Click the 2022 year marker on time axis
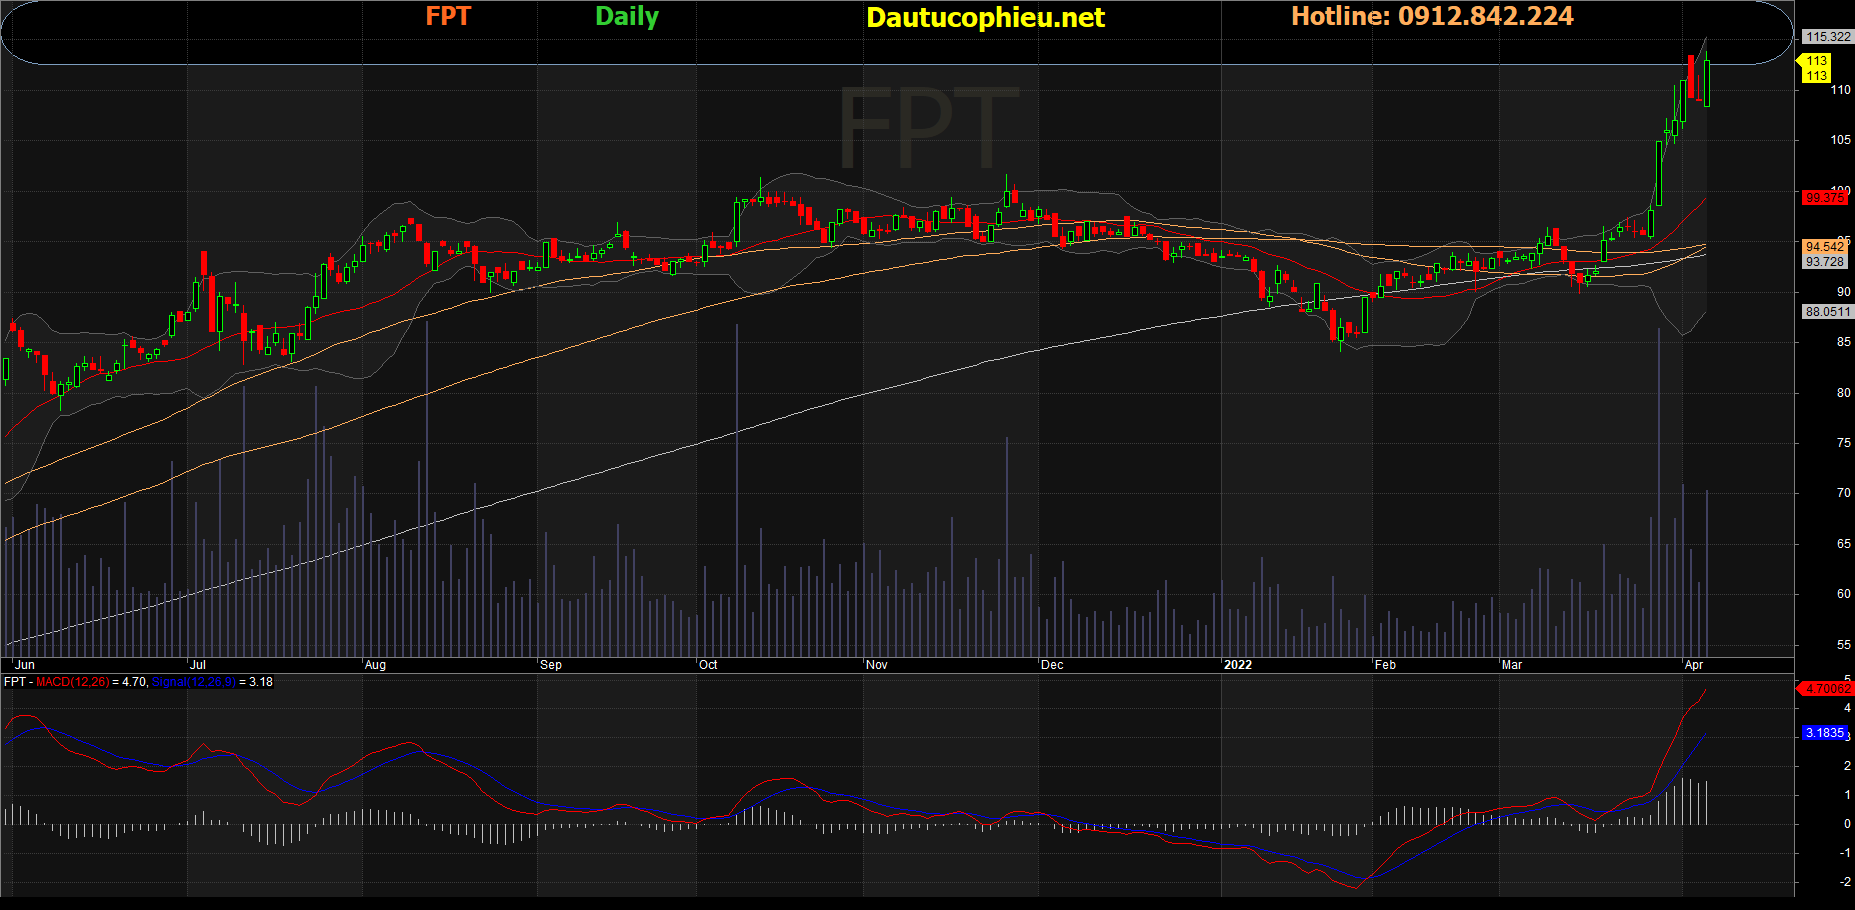 (1238, 665)
